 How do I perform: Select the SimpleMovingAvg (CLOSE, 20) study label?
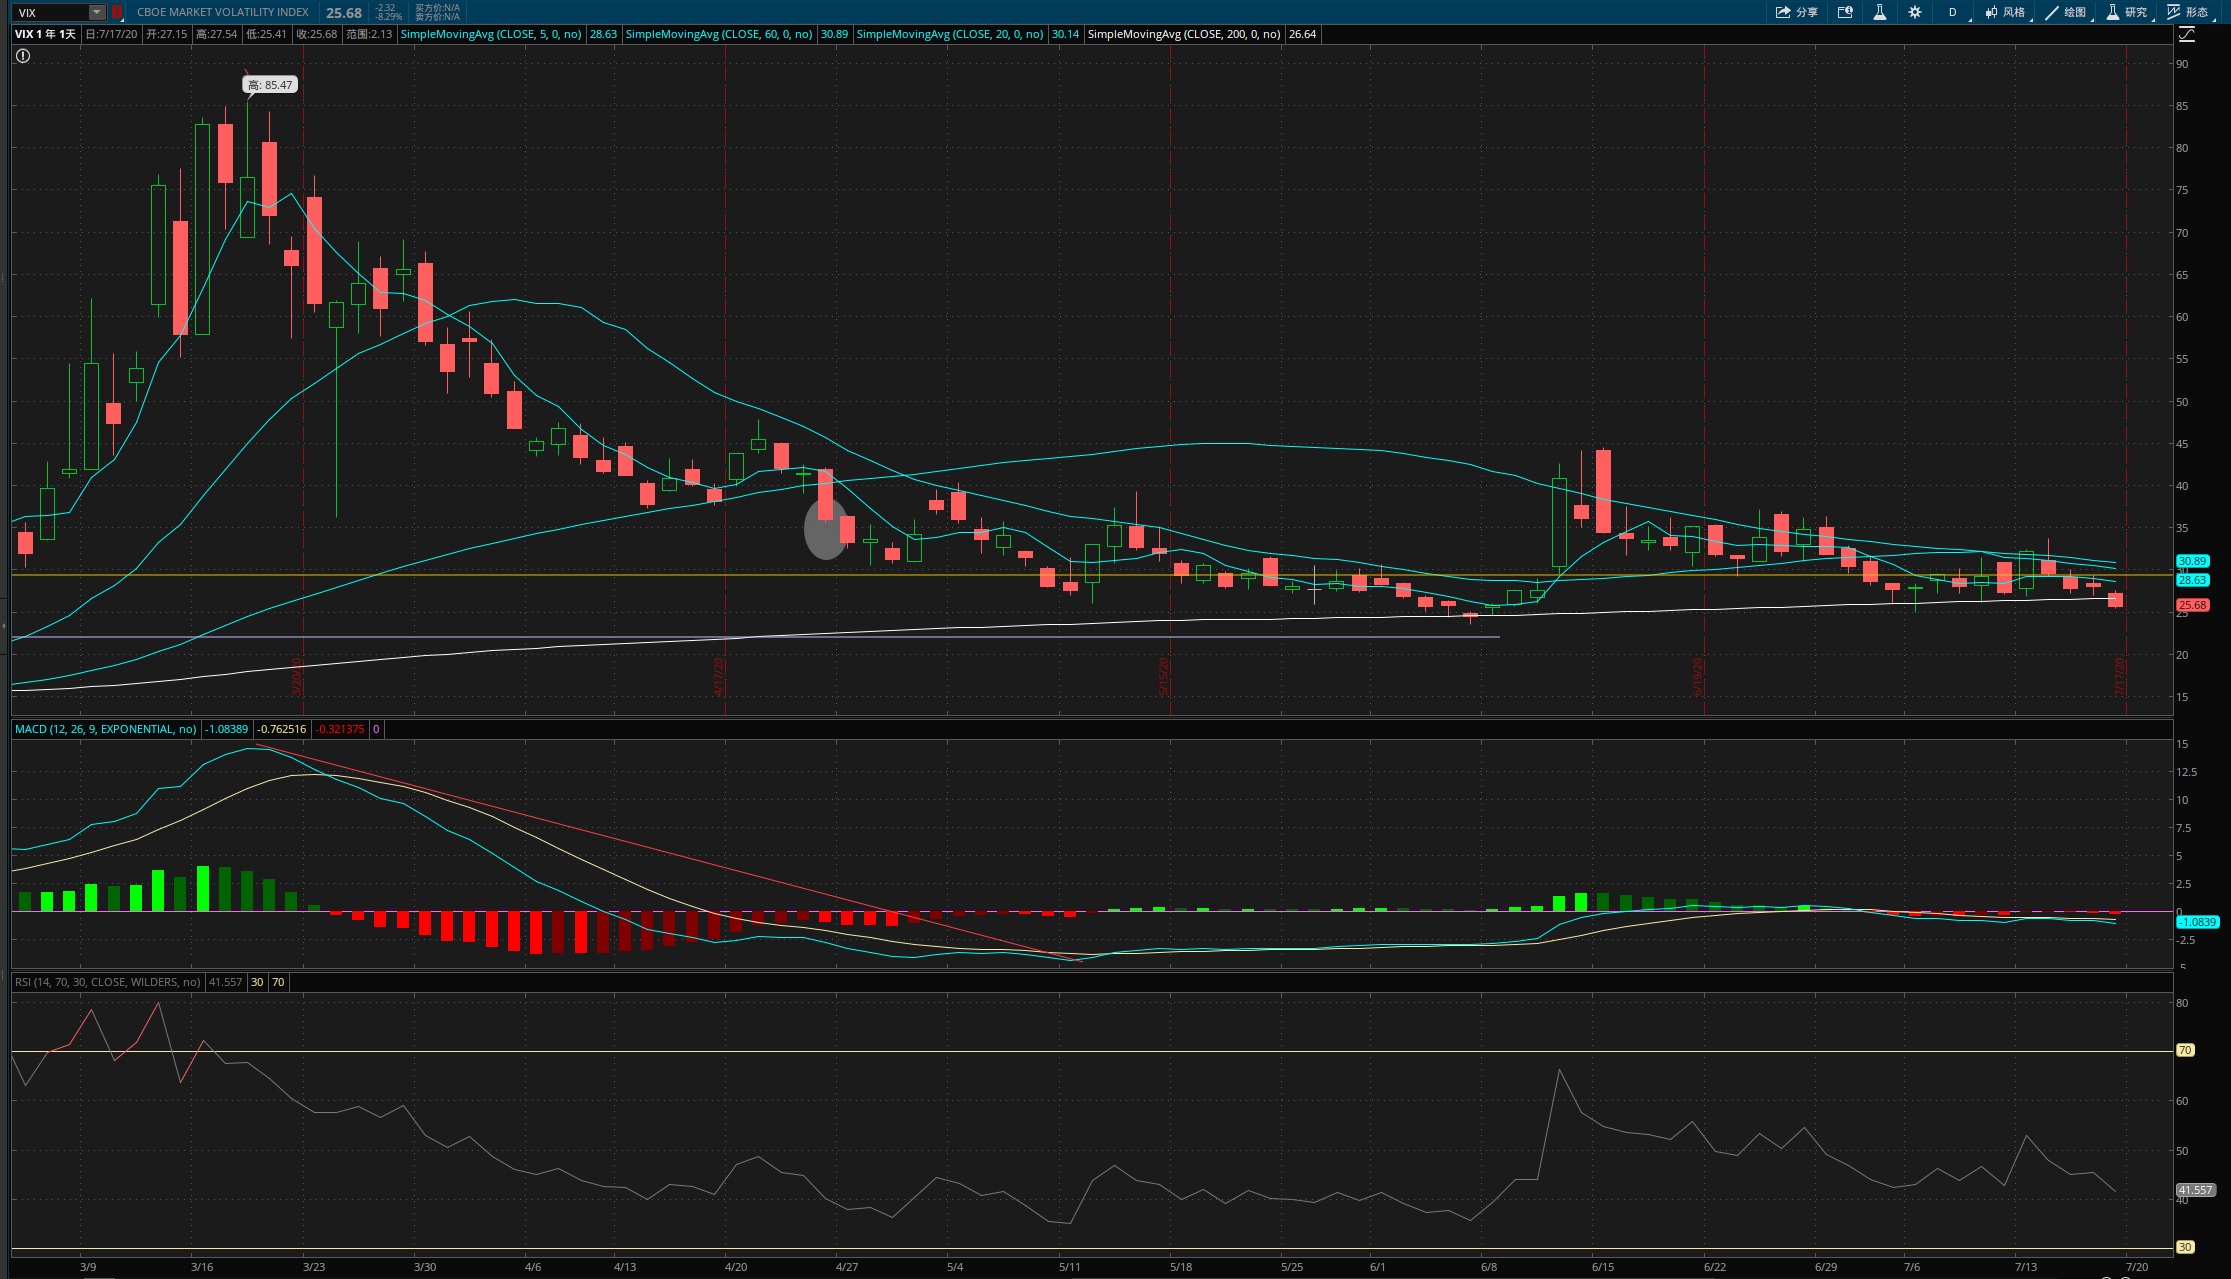[x=950, y=34]
